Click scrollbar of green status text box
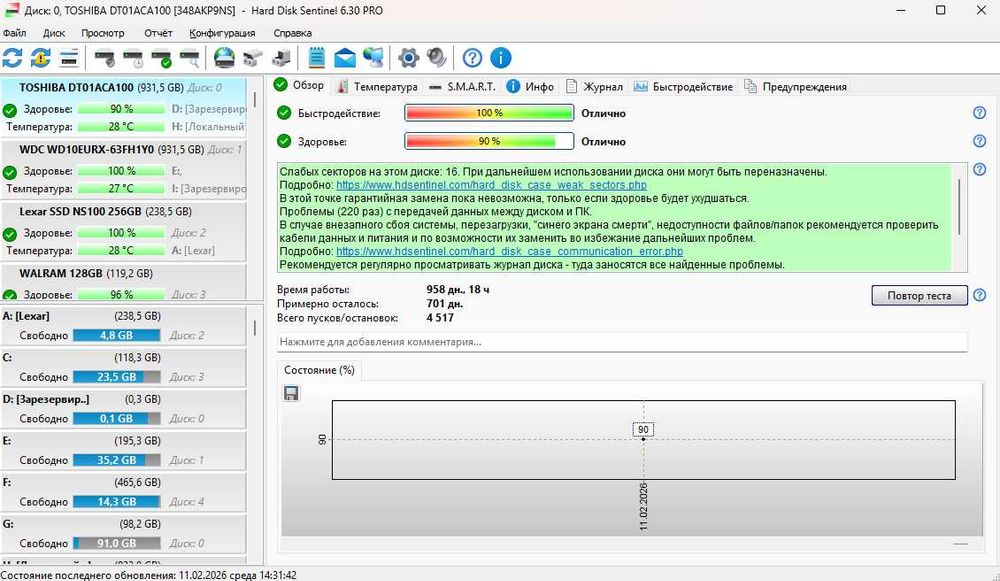Screen dimensions: 1000x581 [x=959, y=207]
